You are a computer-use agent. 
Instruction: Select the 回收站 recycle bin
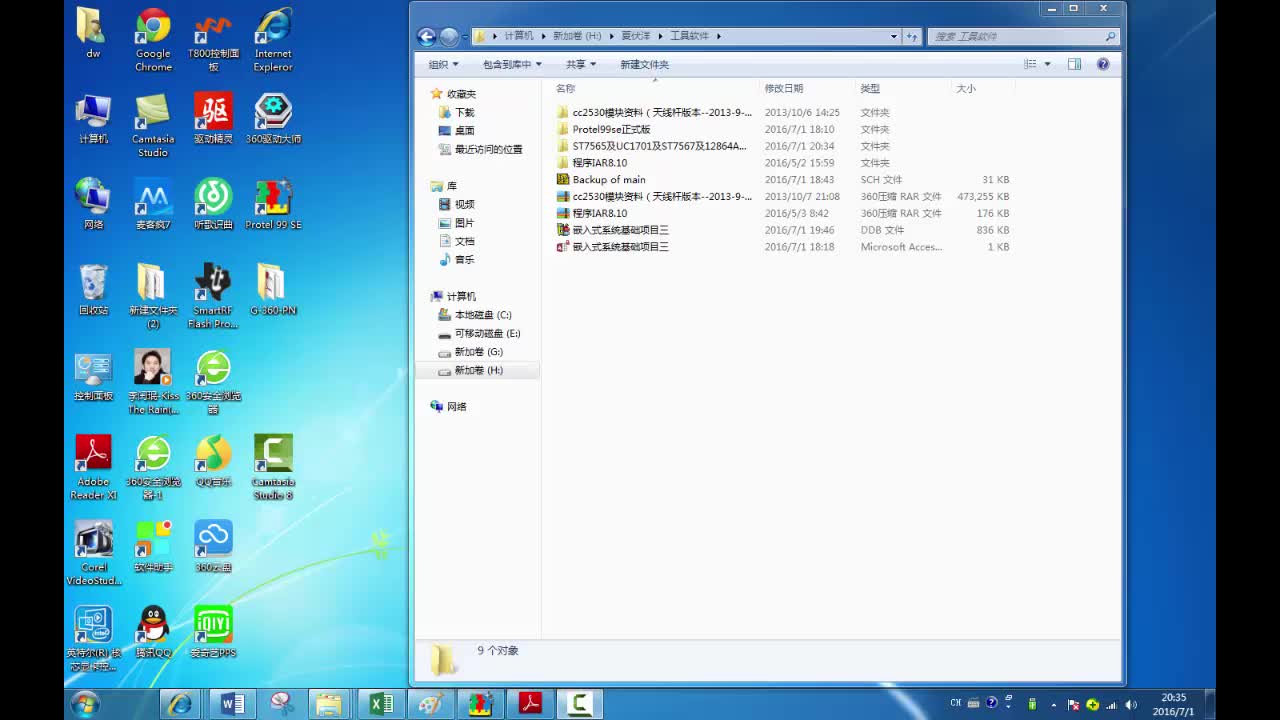(x=93, y=290)
